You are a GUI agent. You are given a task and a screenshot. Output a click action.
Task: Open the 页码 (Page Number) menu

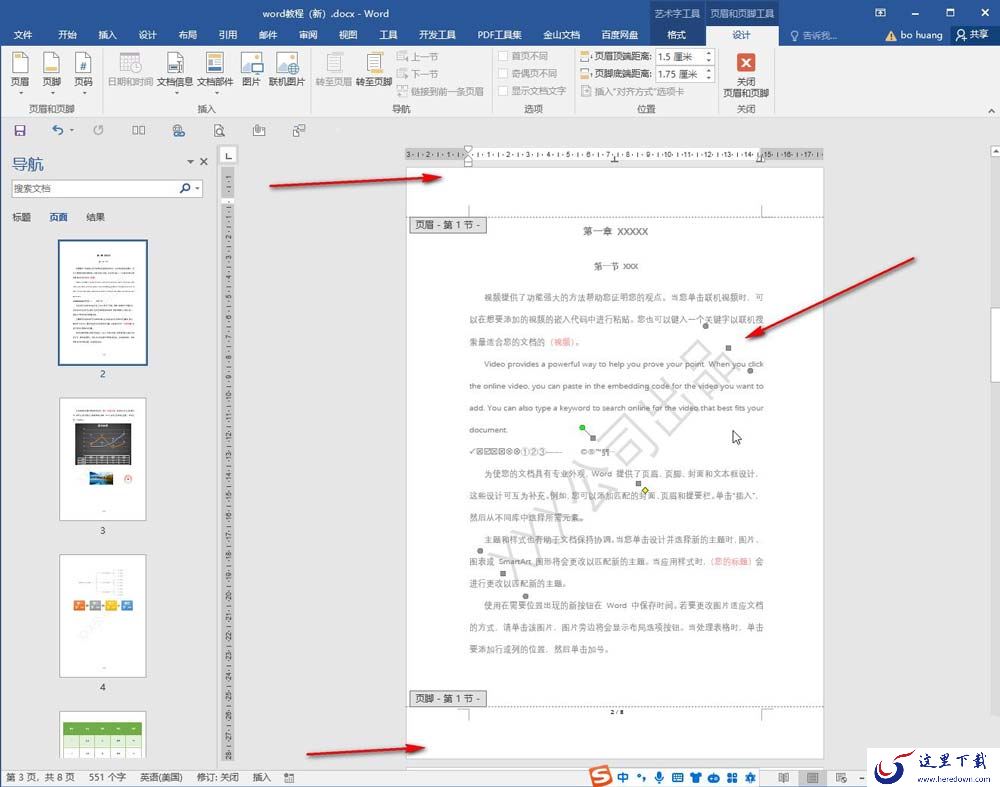pos(83,71)
